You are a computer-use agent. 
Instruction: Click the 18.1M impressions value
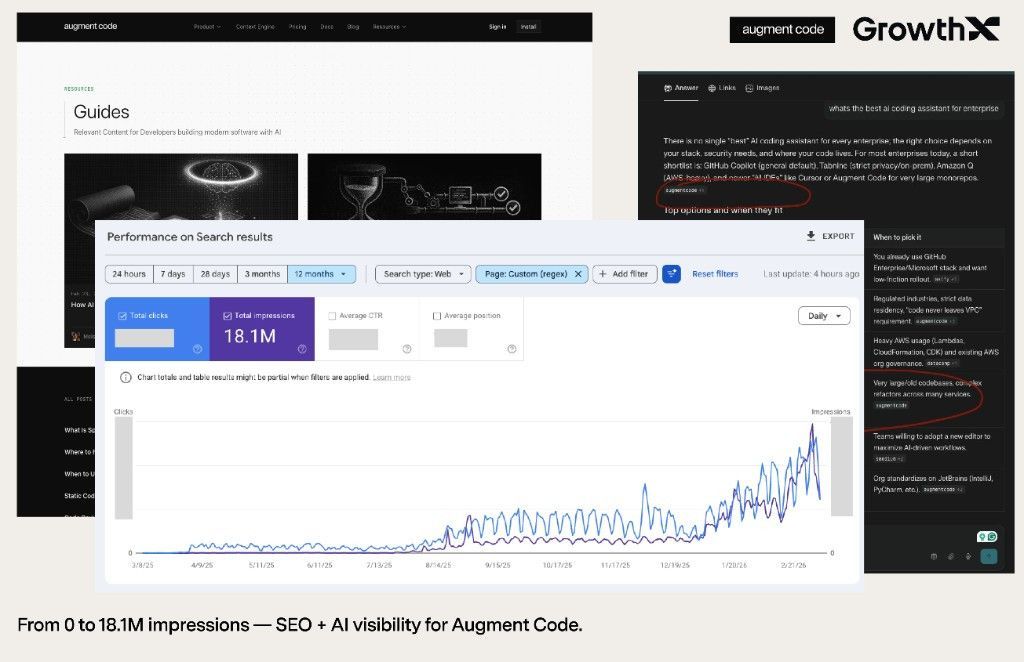tap(249, 336)
